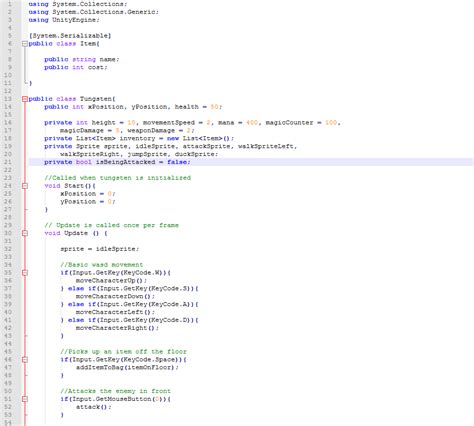This screenshot has height=426, width=474.
Task: Click comment '//Attacks the enemy in front'
Action: tap(116, 391)
